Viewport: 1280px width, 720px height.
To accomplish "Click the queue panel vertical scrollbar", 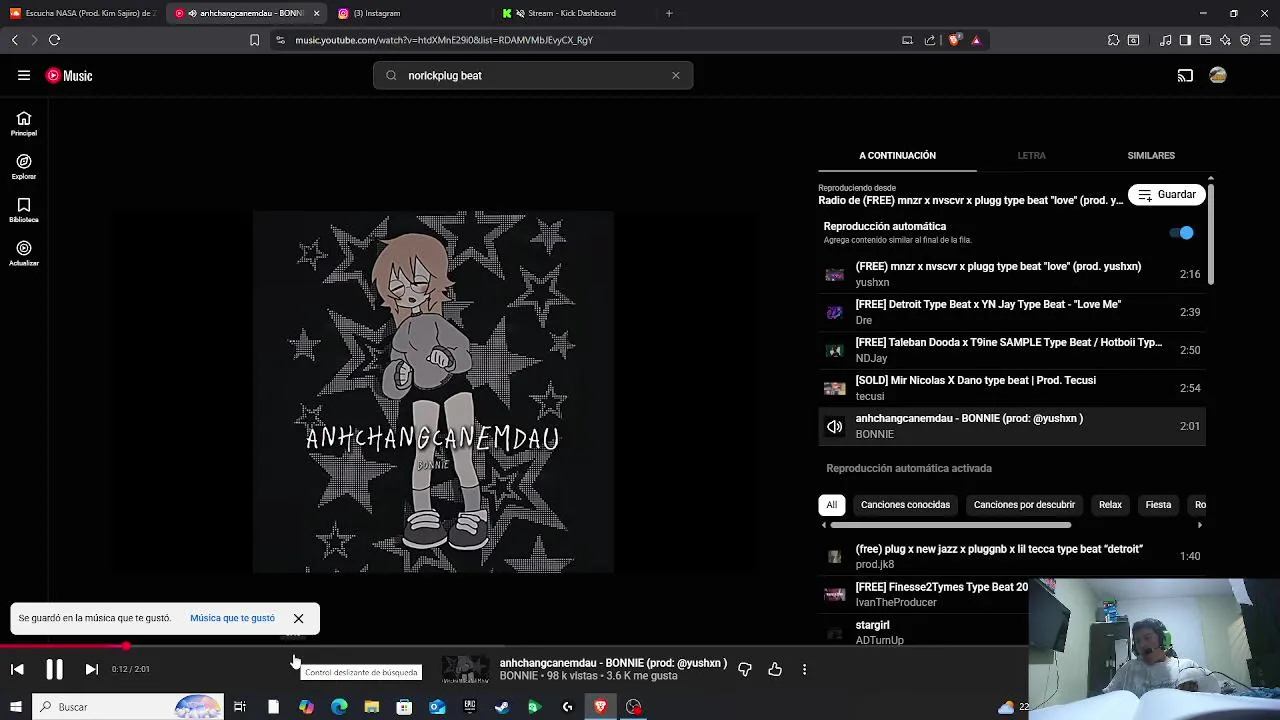I will pos(1210,232).
